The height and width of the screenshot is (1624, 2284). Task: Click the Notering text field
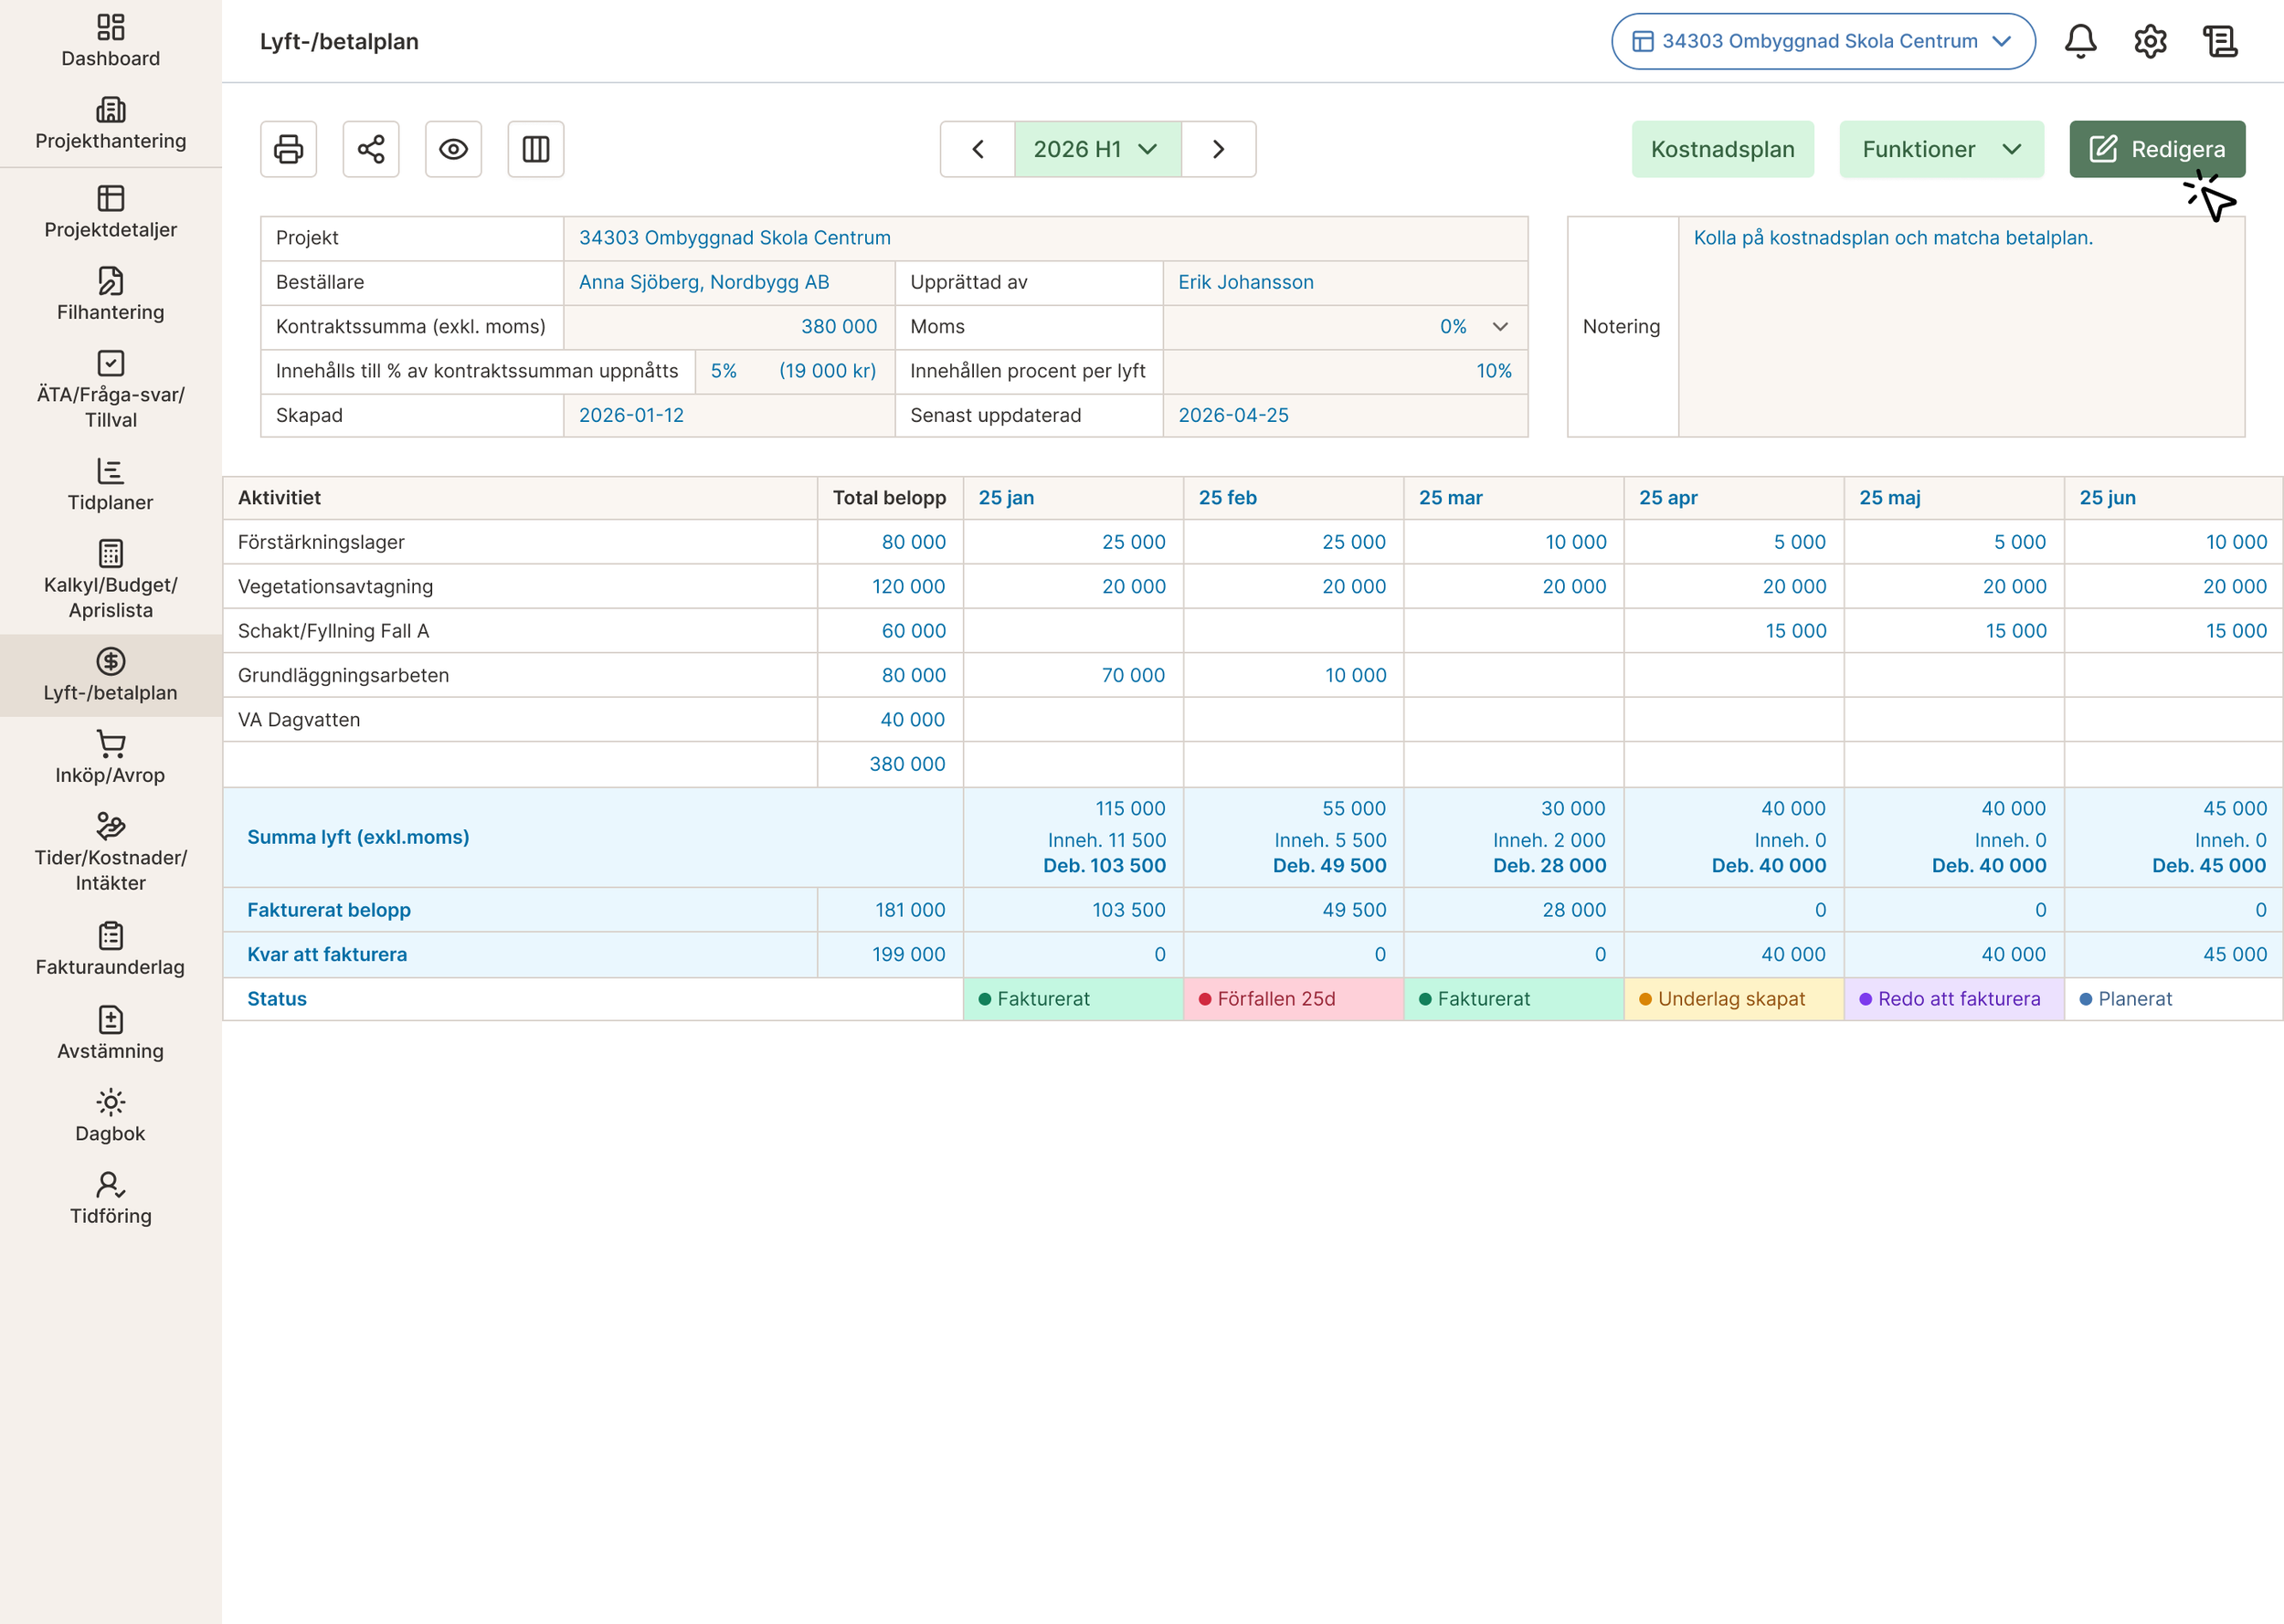[1961, 327]
